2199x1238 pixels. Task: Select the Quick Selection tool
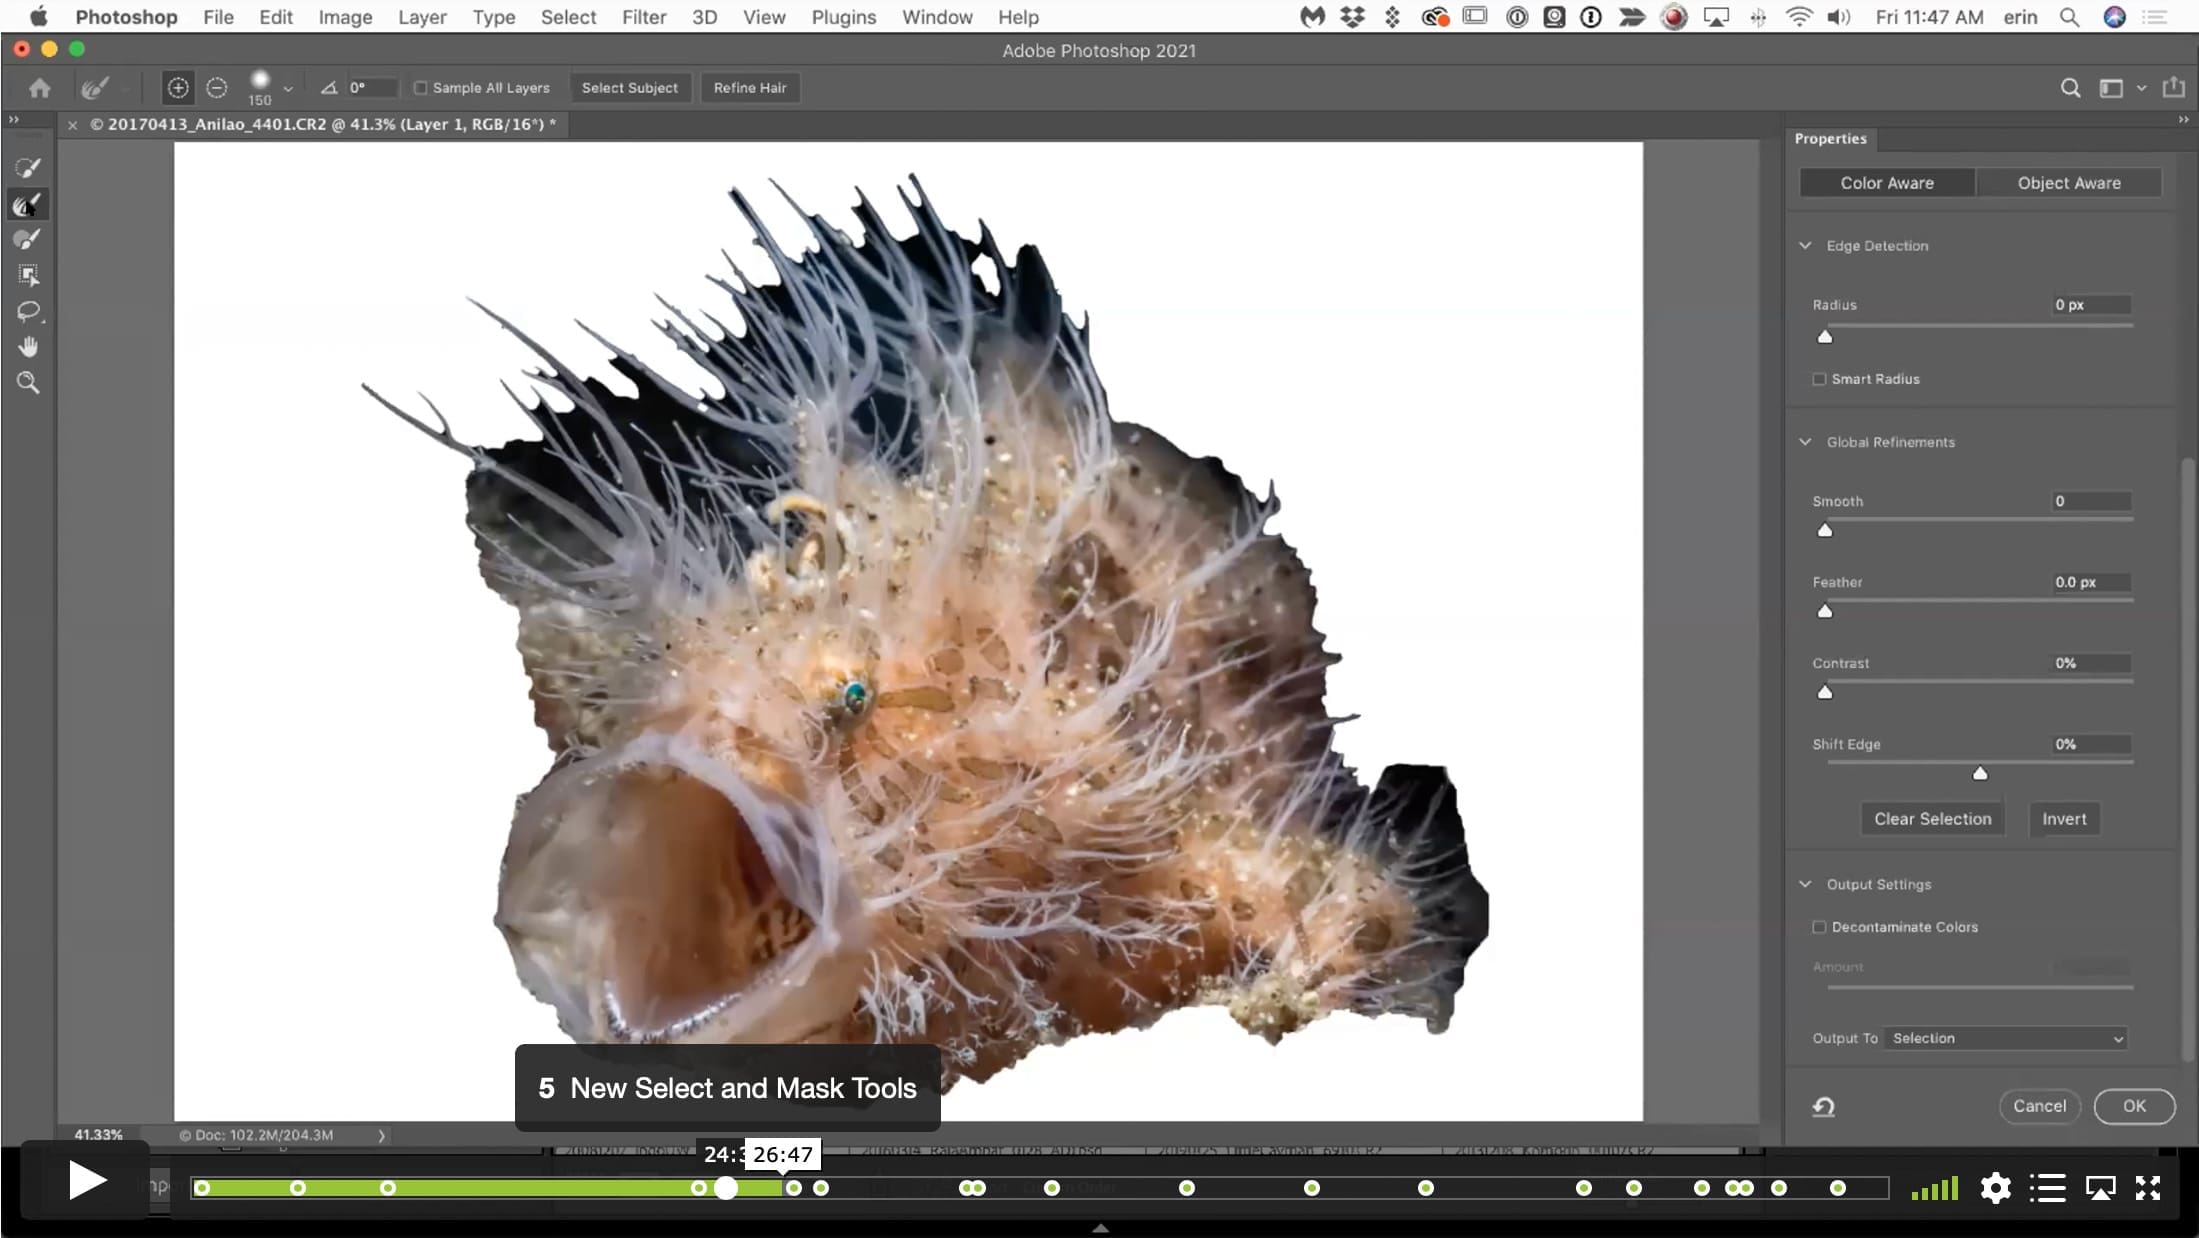28,168
